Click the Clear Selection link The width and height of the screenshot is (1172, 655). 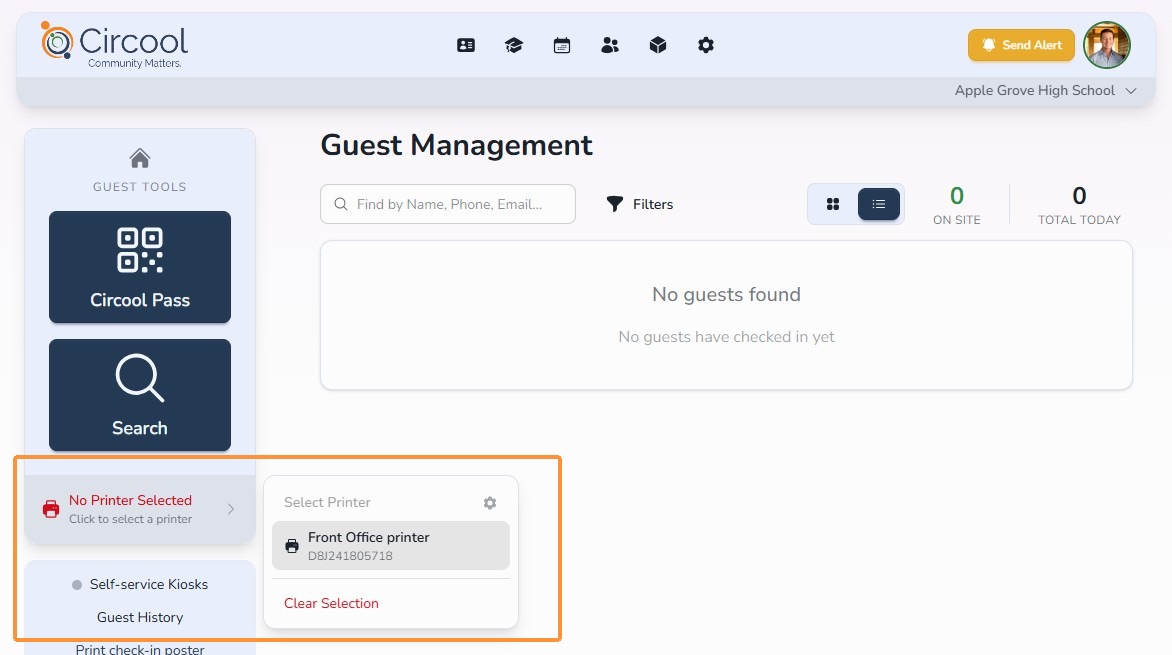[x=331, y=603]
